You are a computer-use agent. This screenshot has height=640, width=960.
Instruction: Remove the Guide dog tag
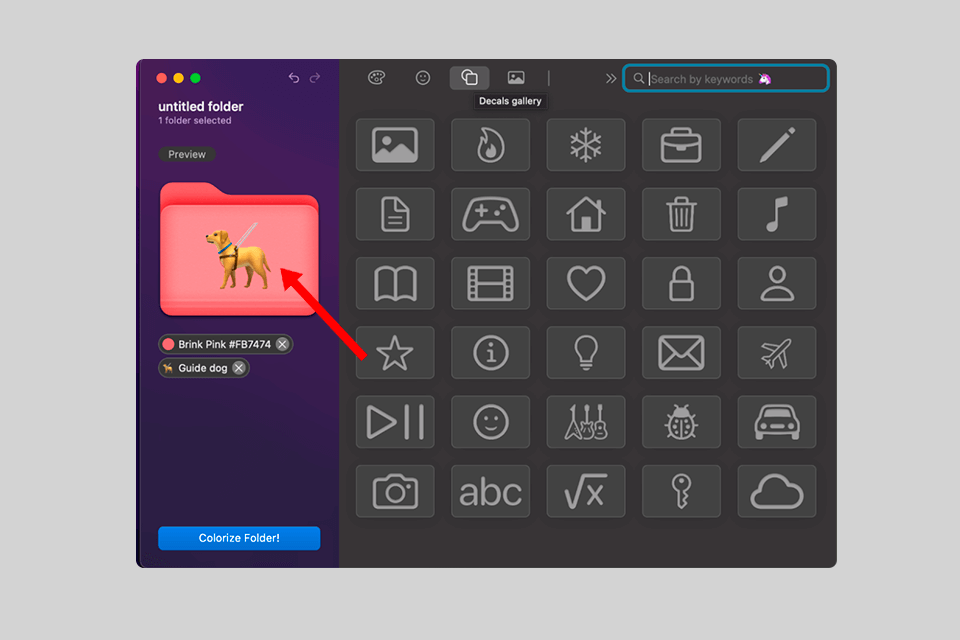point(239,368)
